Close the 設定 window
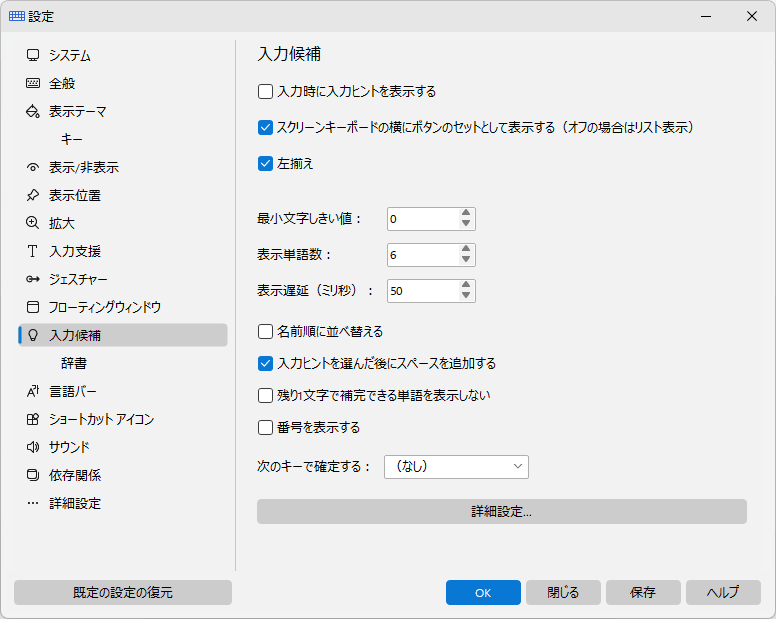This screenshot has width=776, height=619. 752,16
